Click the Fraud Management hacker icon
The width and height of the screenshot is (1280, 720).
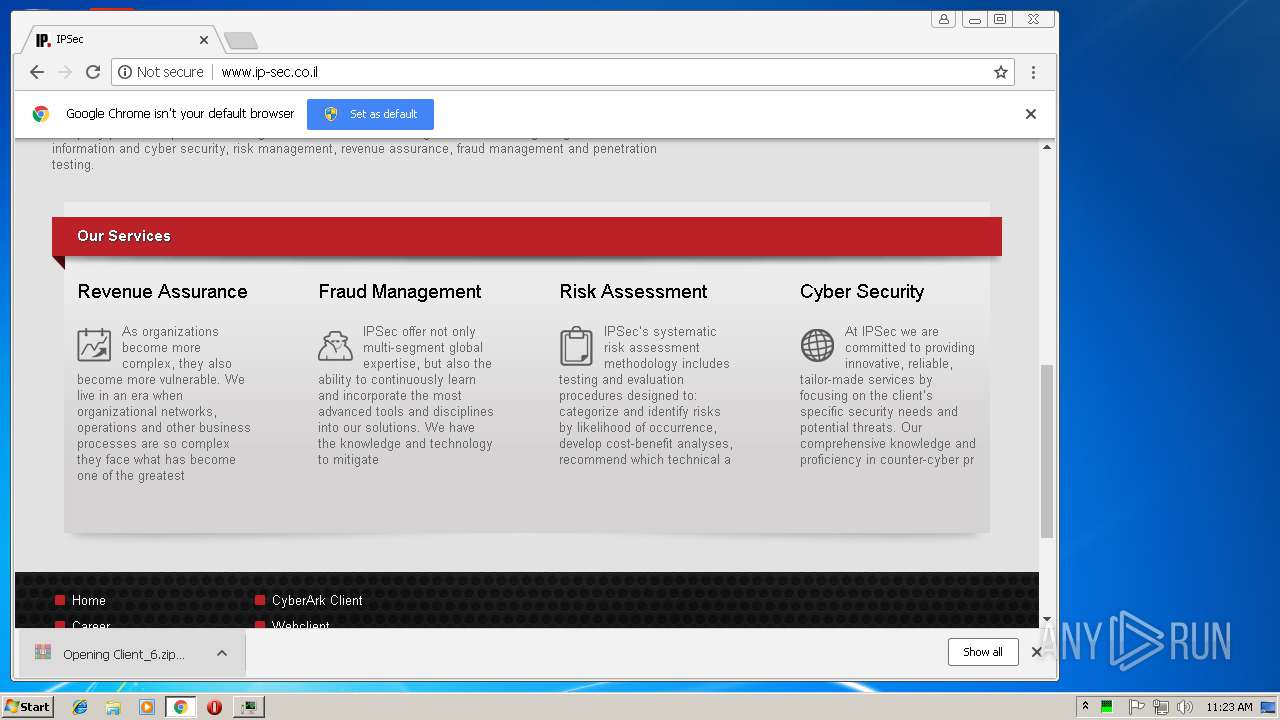point(335,345)
